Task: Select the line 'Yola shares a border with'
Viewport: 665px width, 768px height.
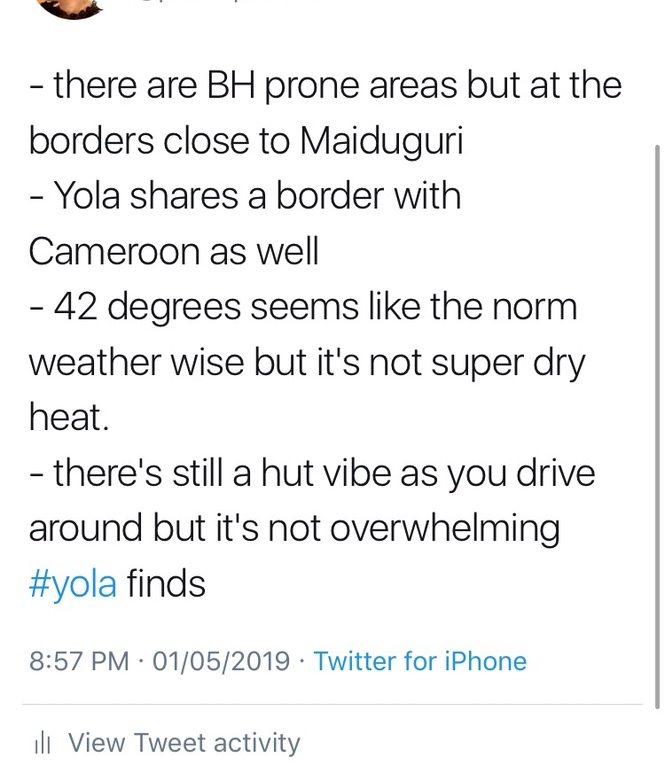Action: coord(245,195)
